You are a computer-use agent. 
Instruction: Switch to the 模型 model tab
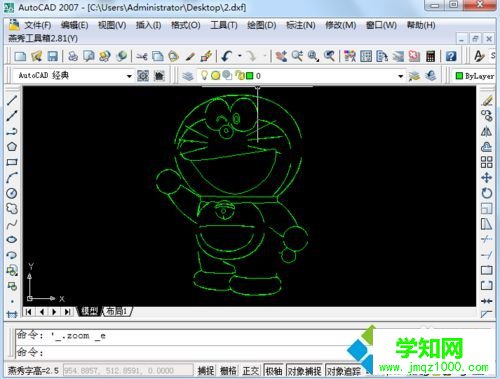(89, 311)
